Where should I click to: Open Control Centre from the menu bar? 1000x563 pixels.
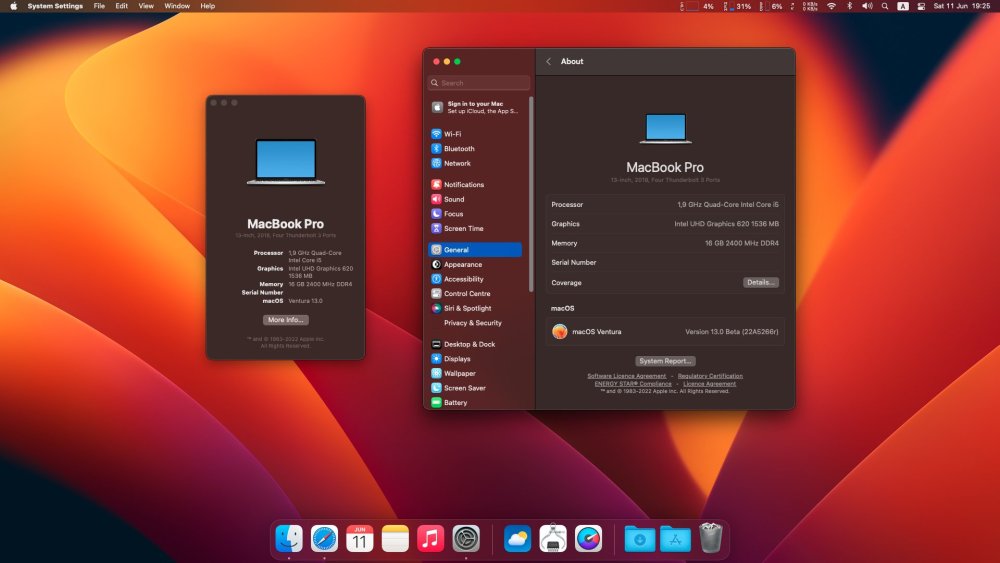(921, 6)
